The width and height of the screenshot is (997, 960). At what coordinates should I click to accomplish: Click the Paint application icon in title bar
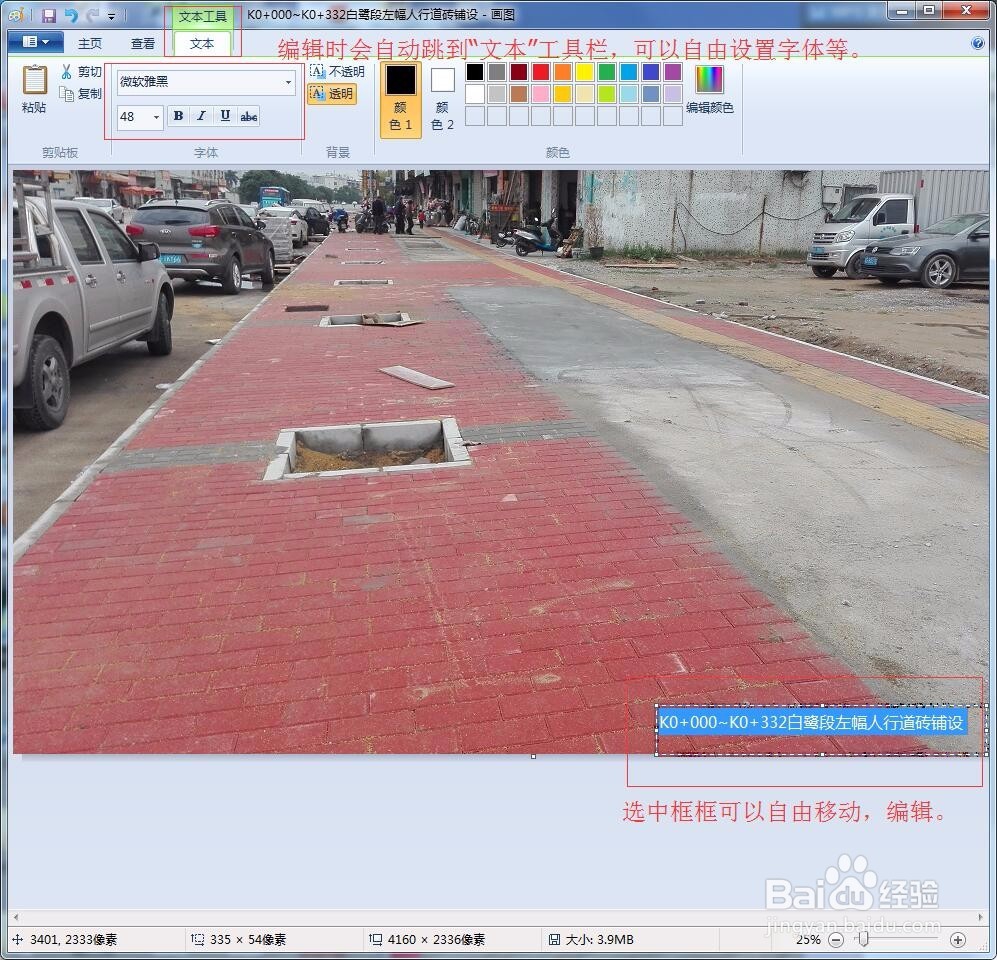coord(16,14)
